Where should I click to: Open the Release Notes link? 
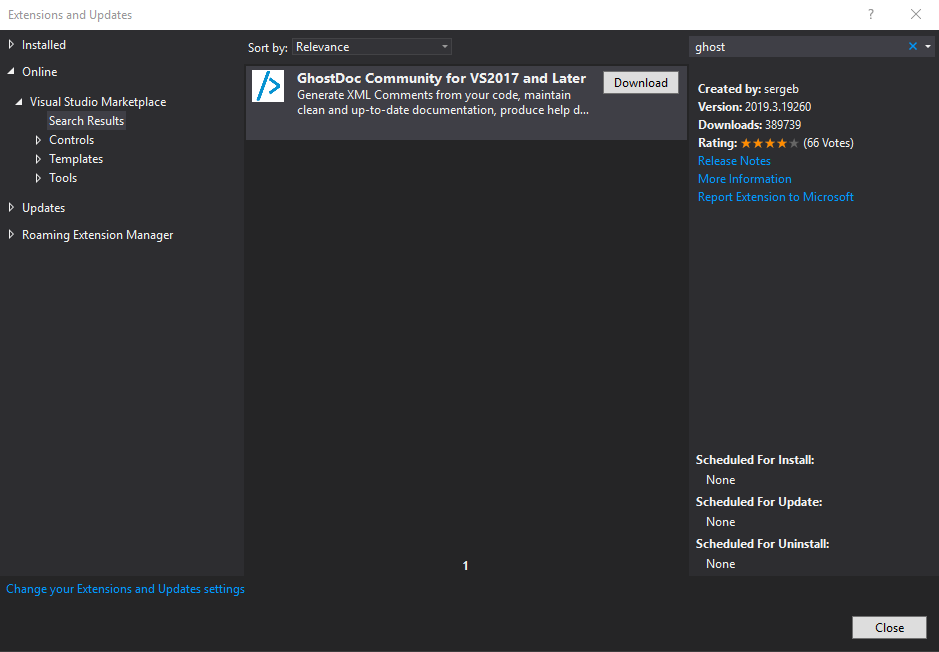pyautogui.click(x=734, y=160)
